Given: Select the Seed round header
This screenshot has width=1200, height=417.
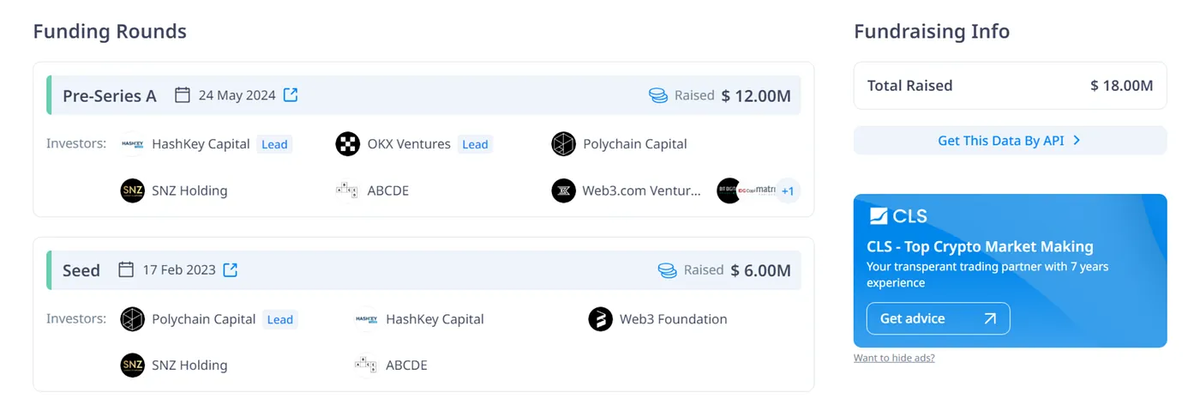Looking at the screenshot, I should (x=82, y=270).
